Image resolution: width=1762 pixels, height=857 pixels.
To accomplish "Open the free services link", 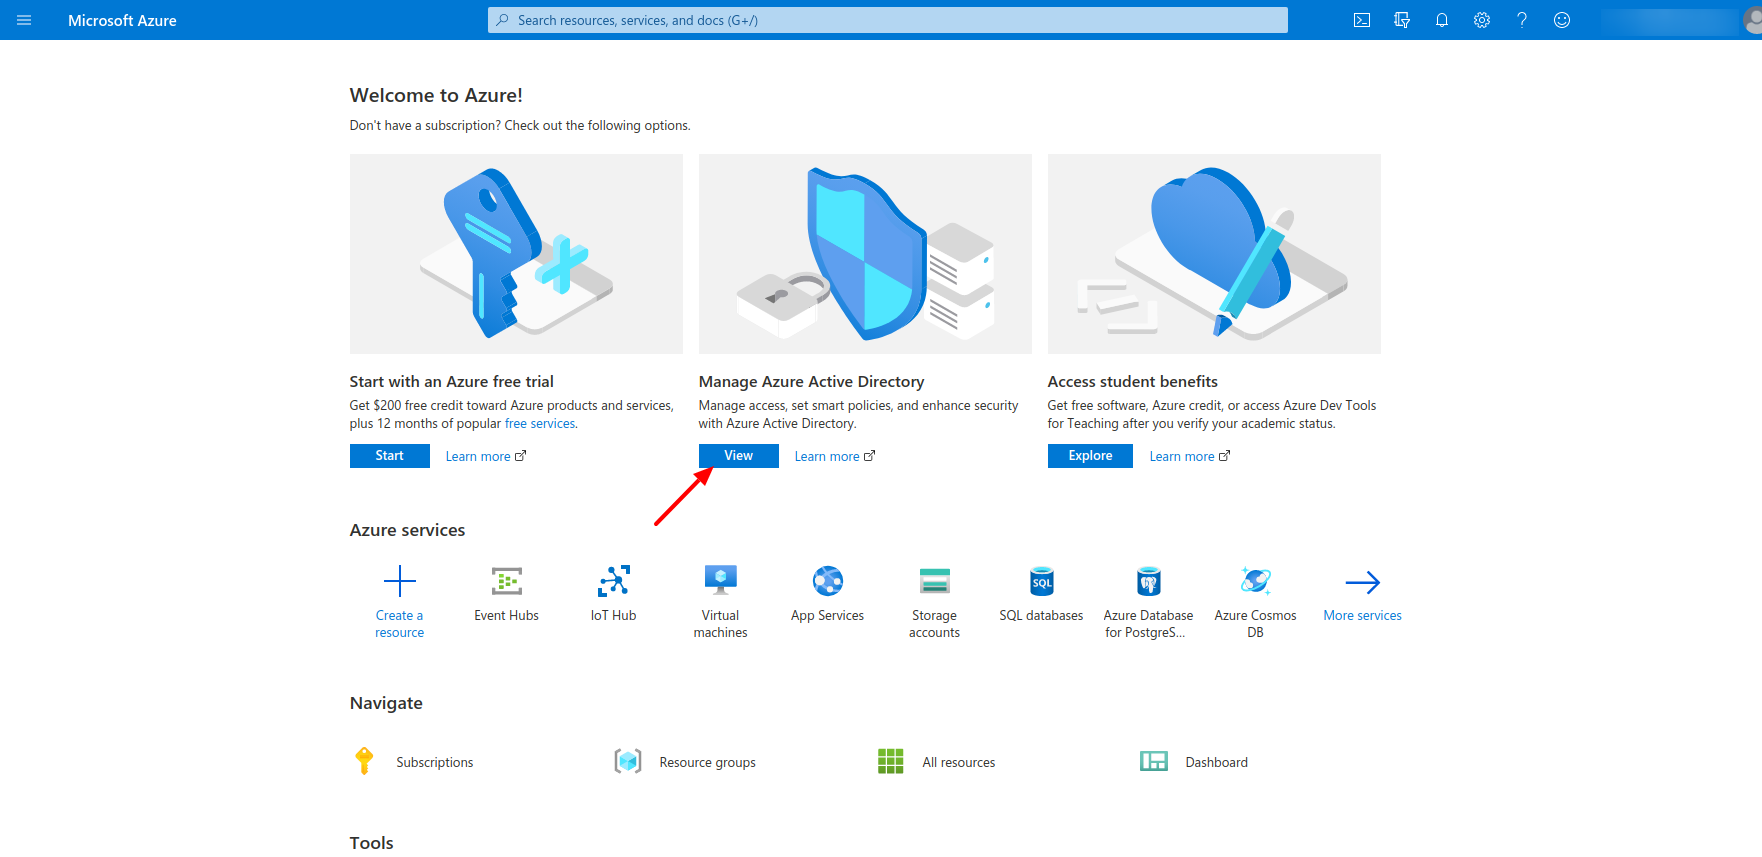I will tap(540, 424).
